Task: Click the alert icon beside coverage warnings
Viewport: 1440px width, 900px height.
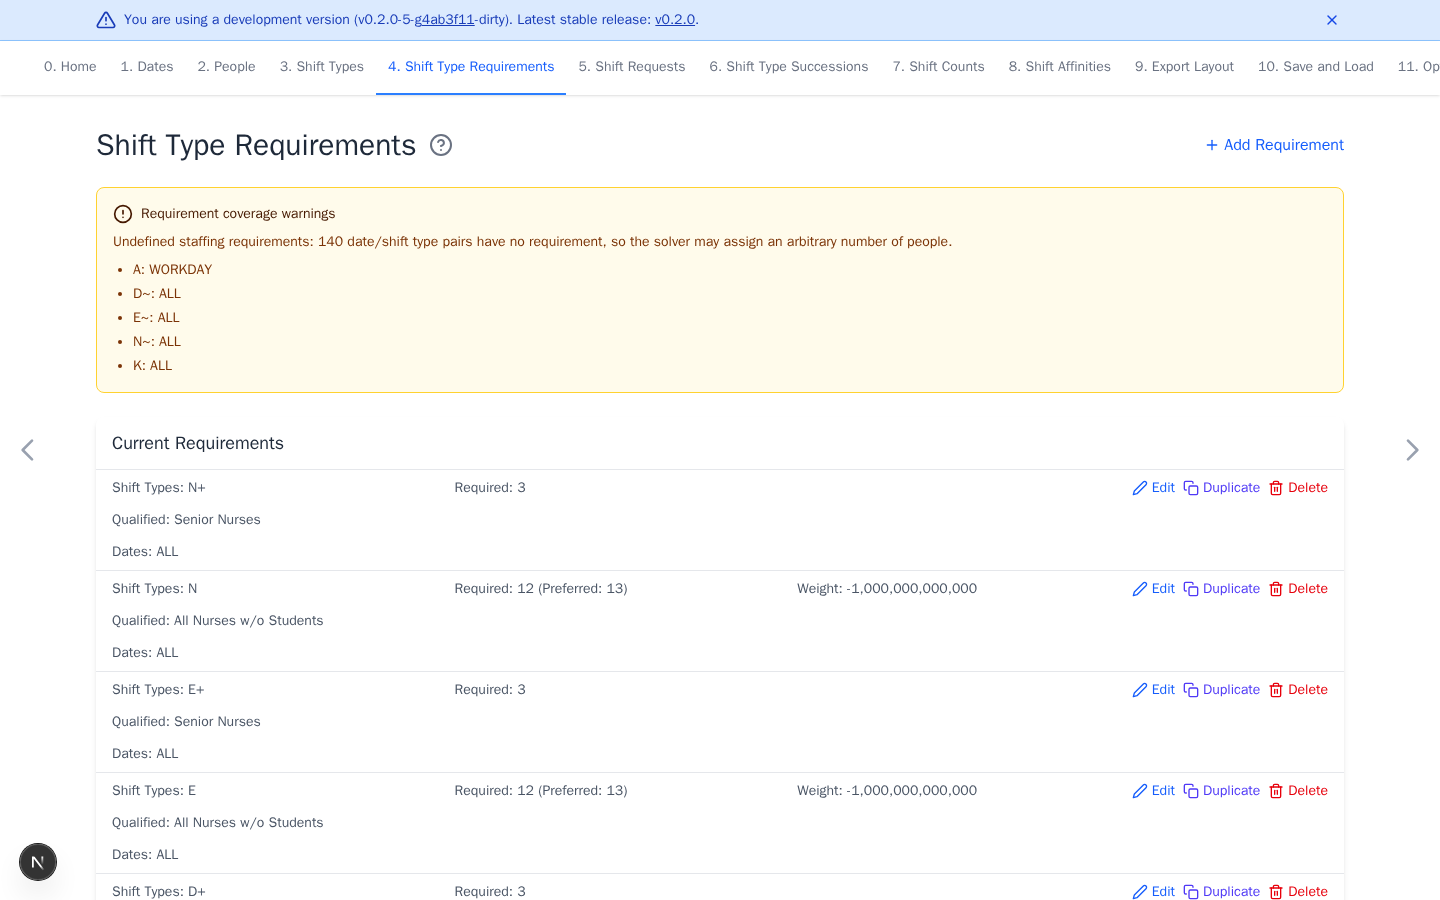Action: click(123, 214)
